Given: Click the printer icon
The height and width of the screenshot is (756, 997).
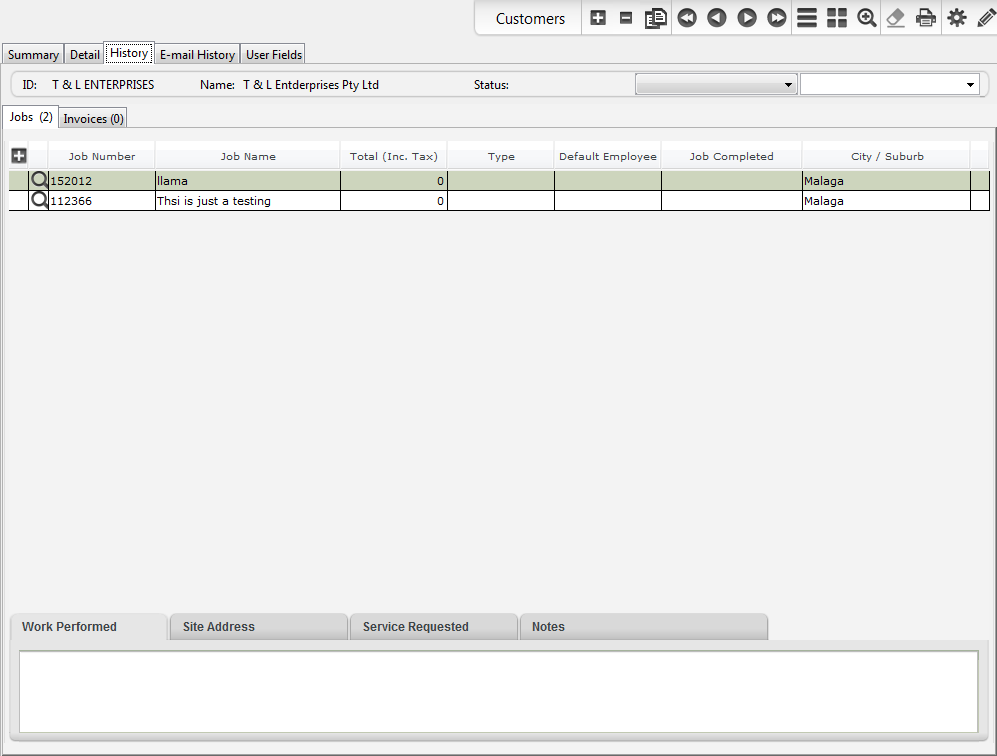Looking at the screenshot, I should tap(927, 18).
